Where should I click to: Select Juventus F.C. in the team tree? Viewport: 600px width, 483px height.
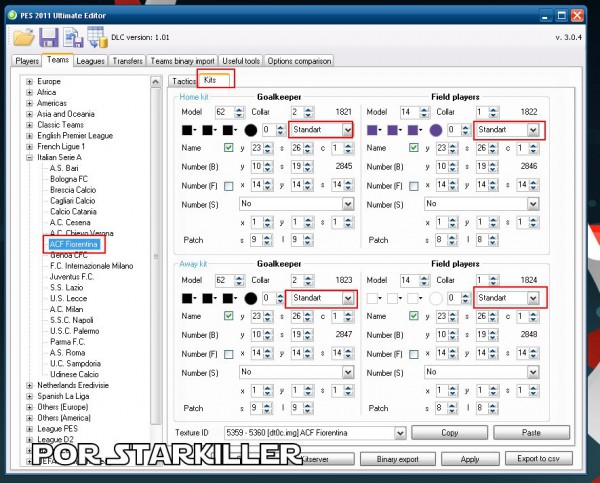point(72,277)
